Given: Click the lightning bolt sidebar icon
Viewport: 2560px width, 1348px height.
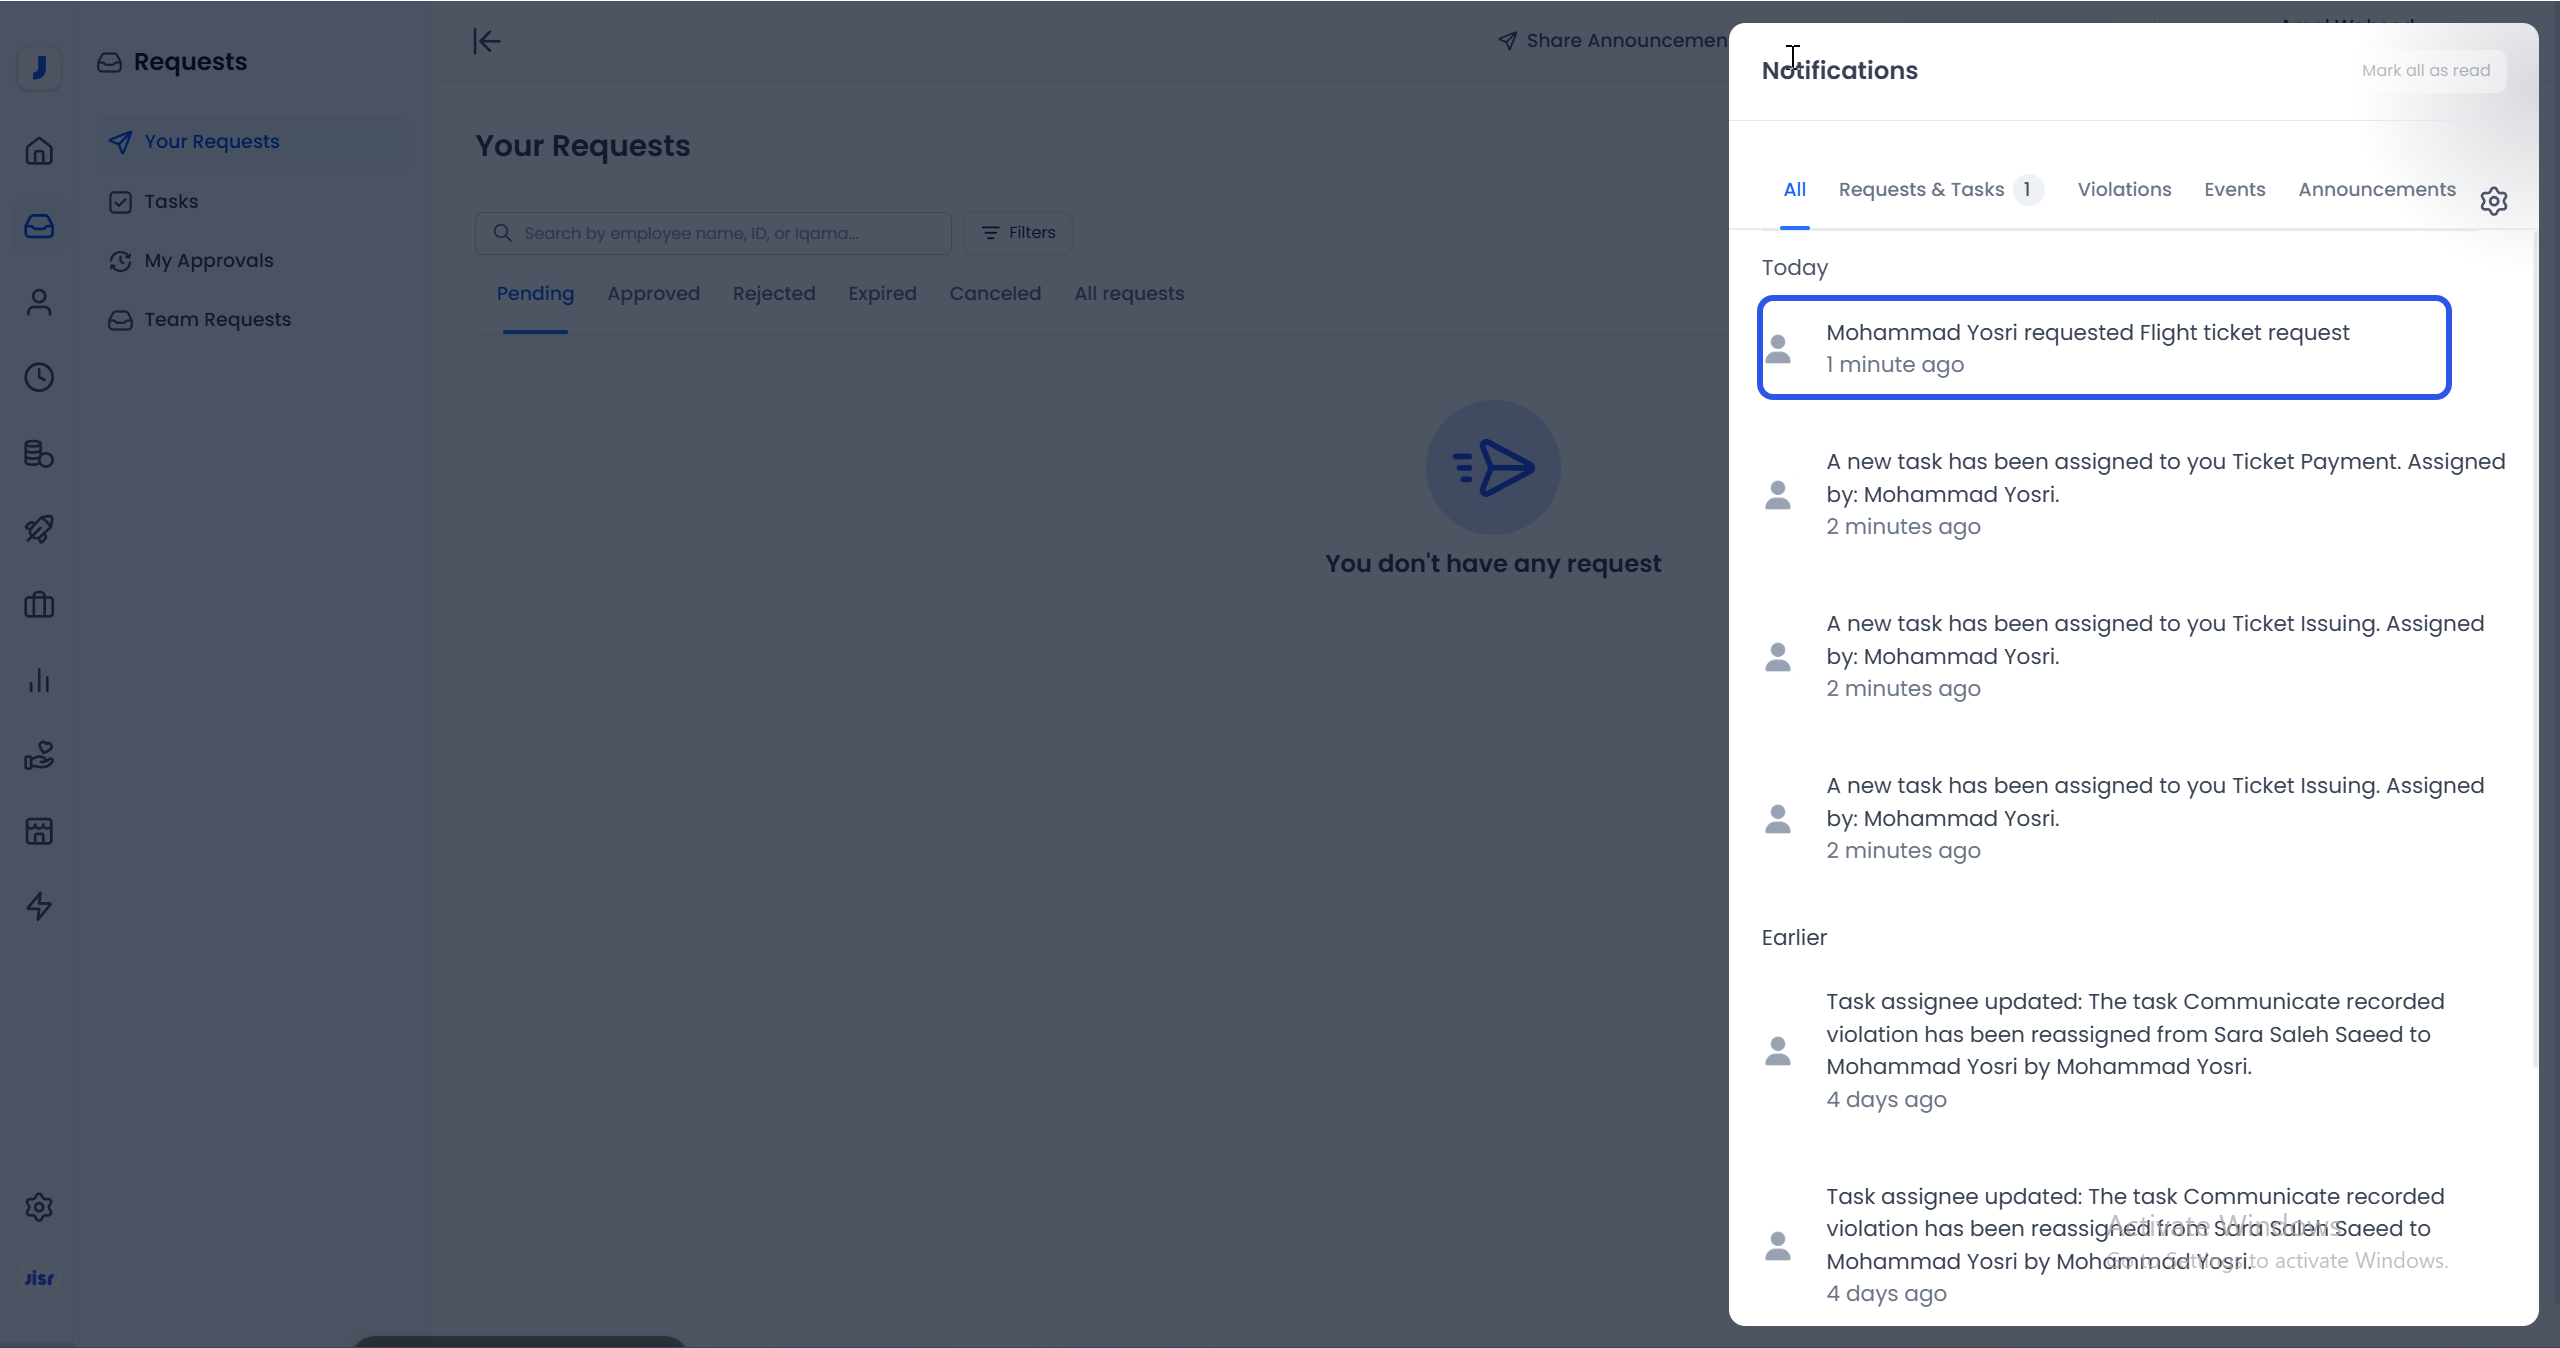Looking at the screenshot, I should click(39, 906).
